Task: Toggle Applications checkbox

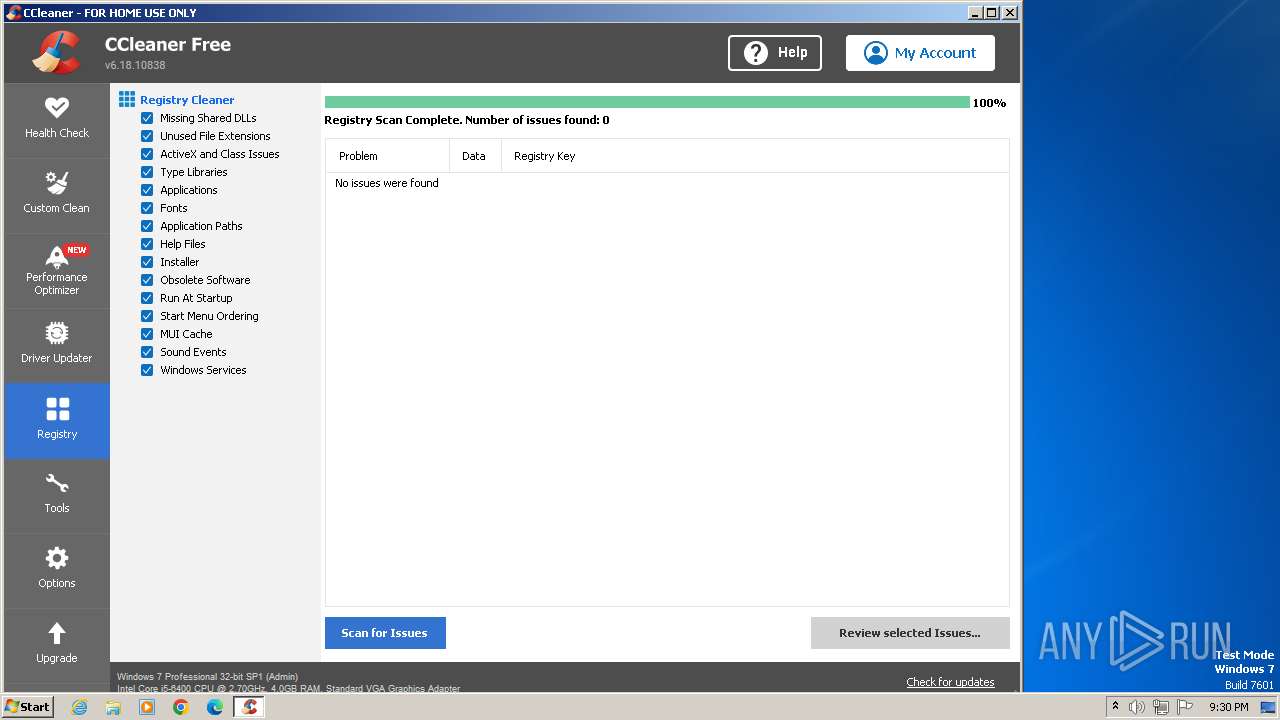Action: click(x=147, y=190)
